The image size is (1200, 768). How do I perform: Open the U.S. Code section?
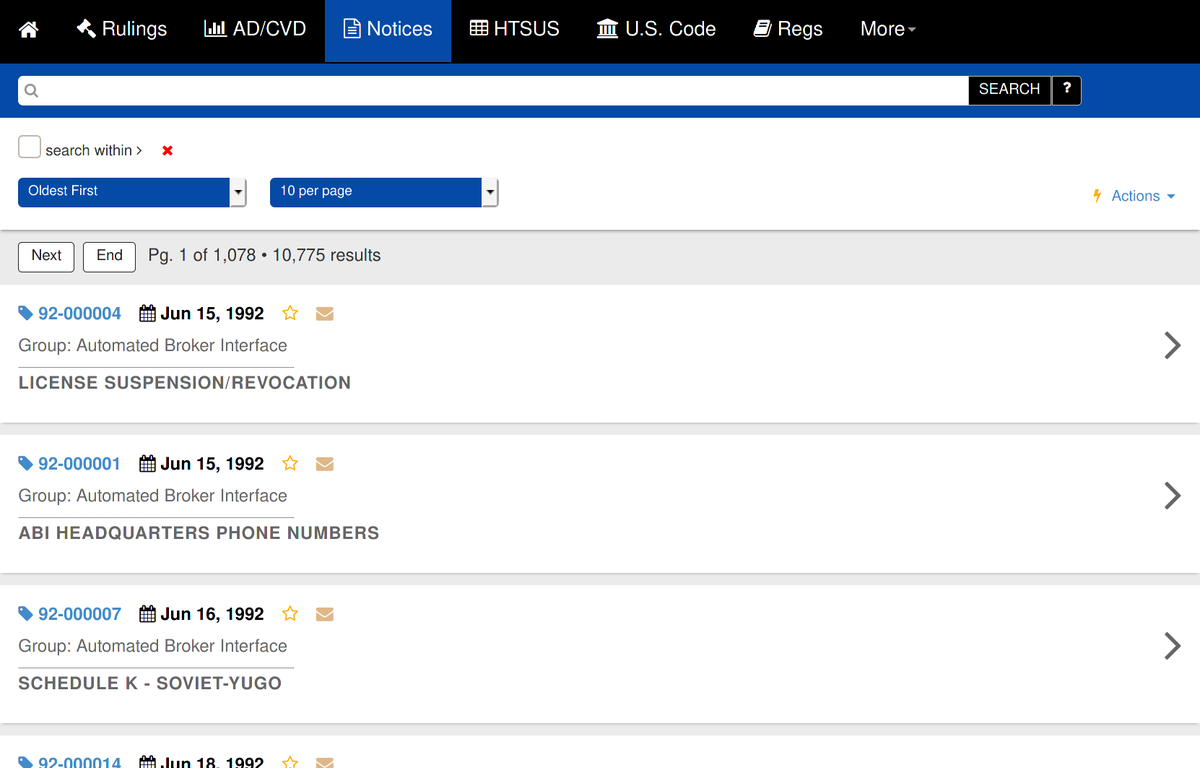(656, 29)
